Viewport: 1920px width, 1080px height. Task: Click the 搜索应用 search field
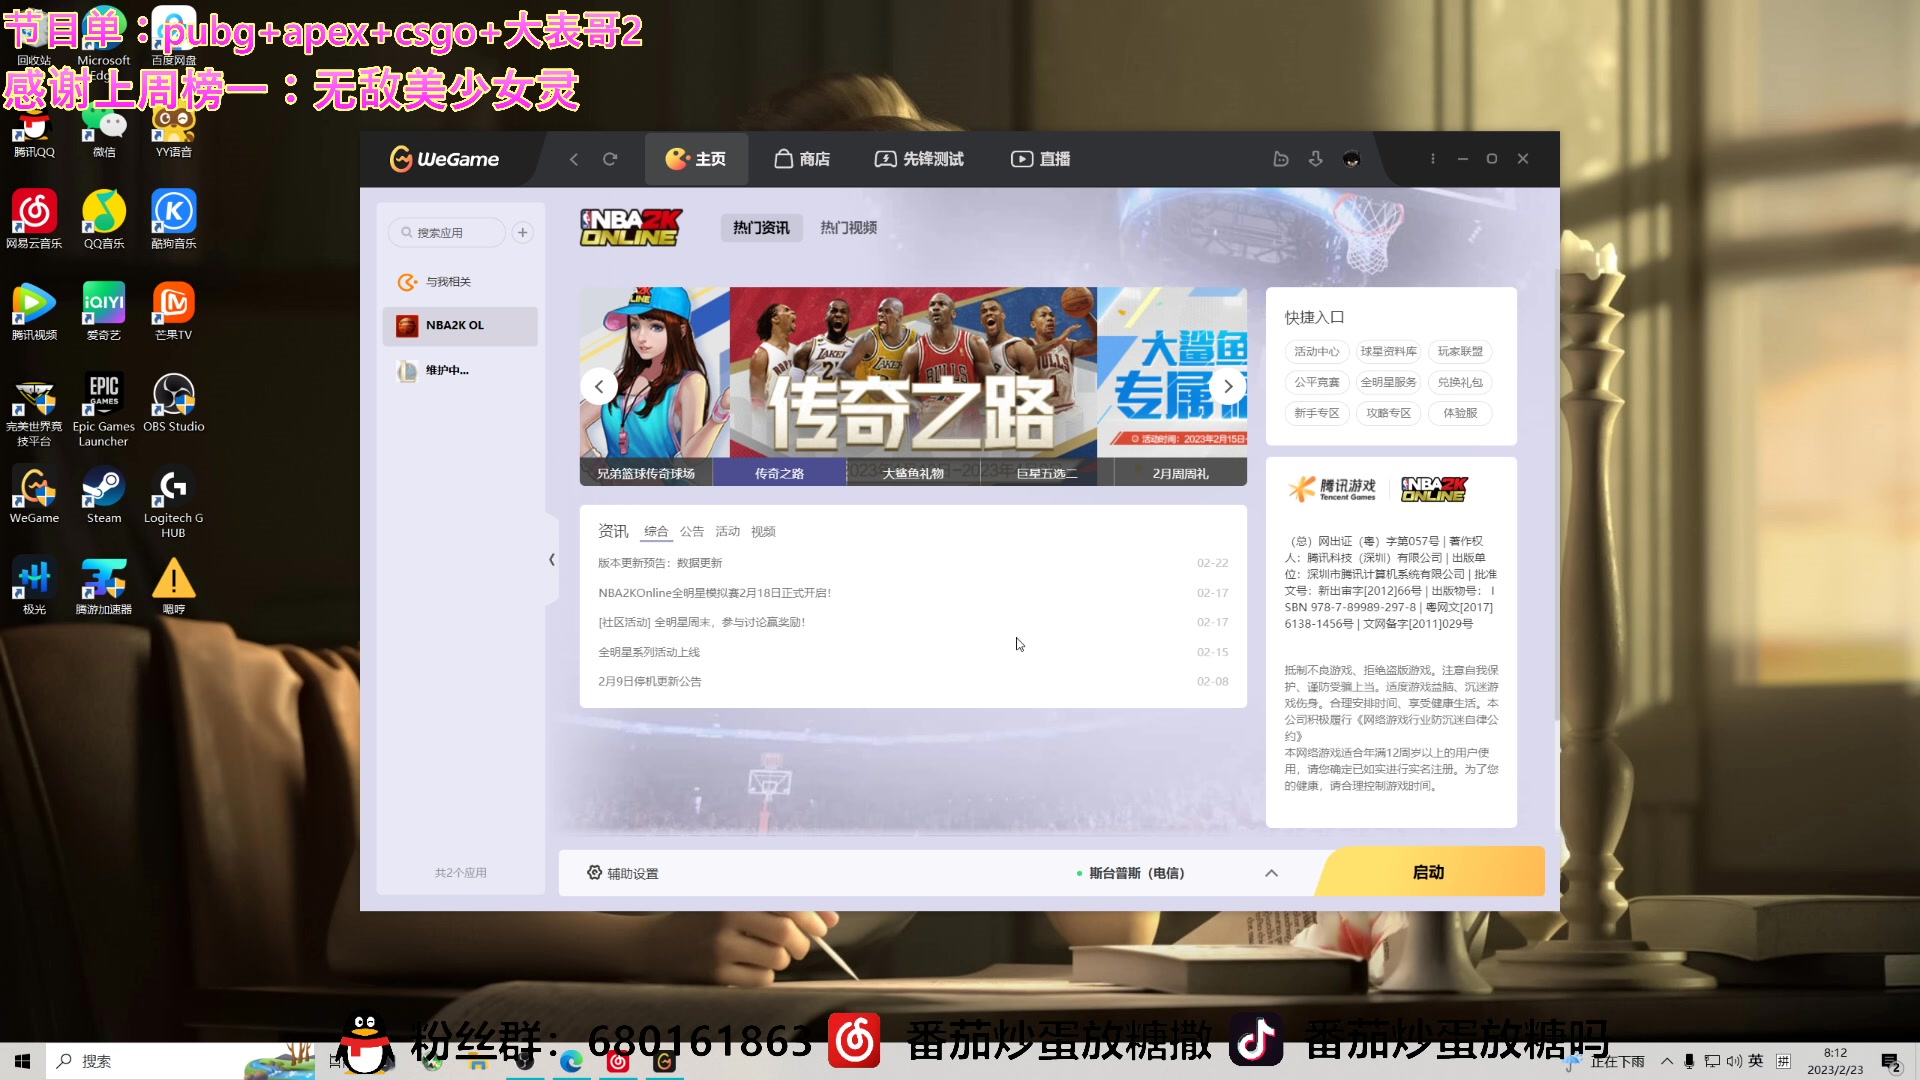tap(446, 233)
